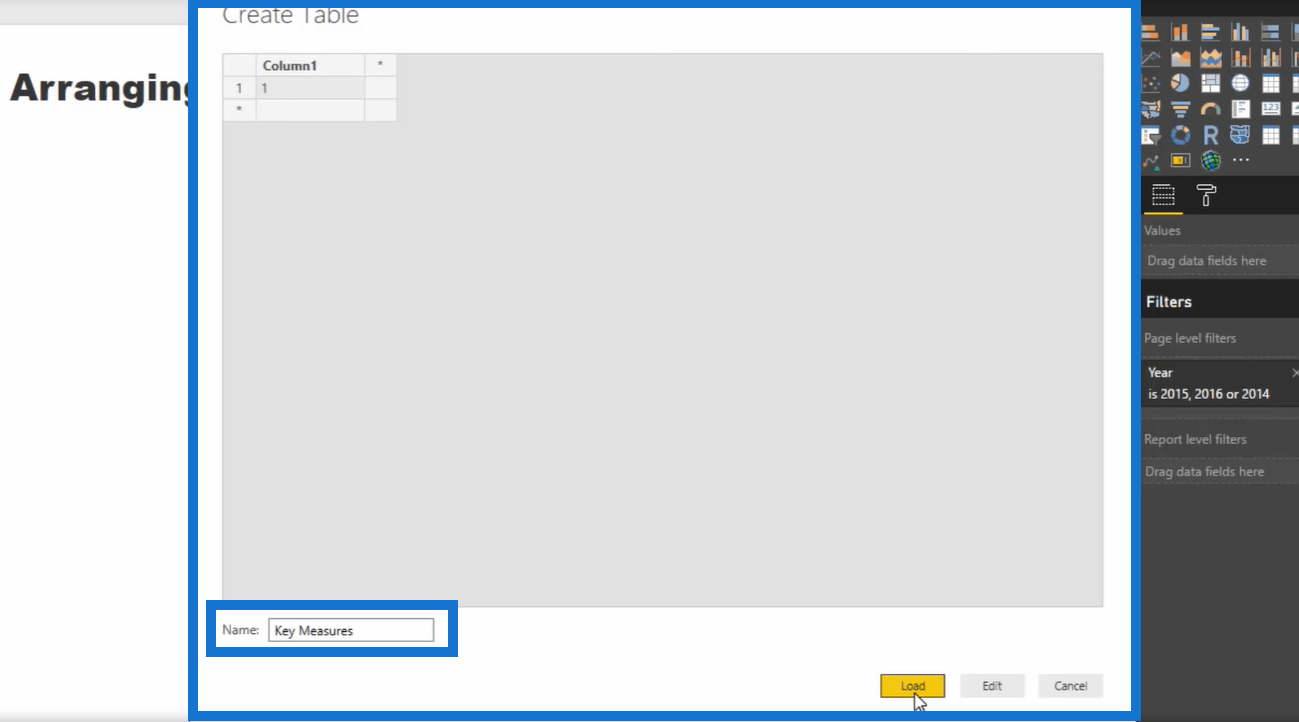Switch to the Fields well tab
The width and height of the screenshot is (1299, 722).
[1163, 195]
